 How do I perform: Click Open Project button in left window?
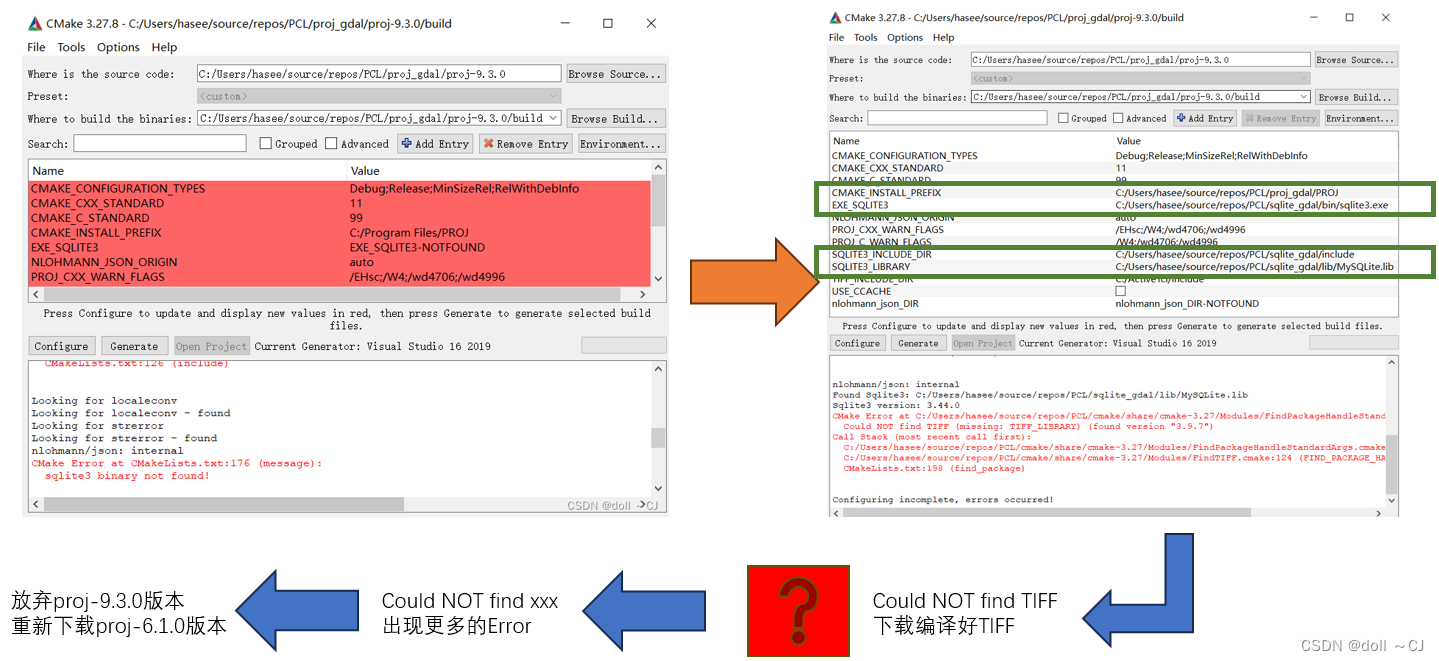(x=211, y=346)
